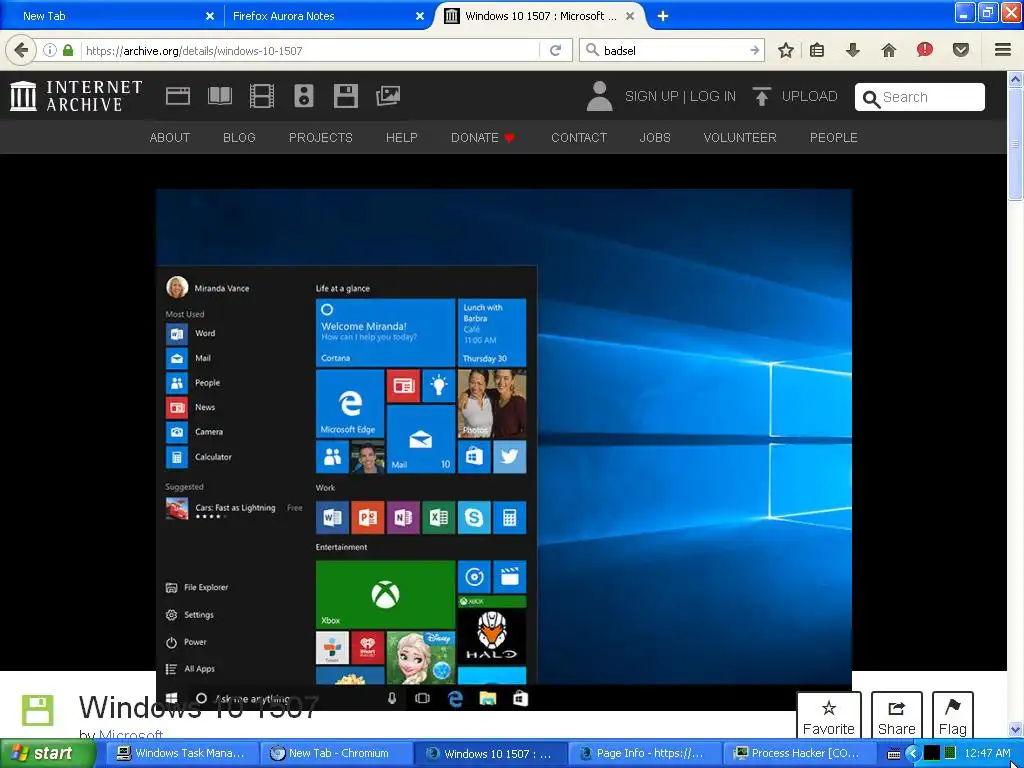Open the ABOUT menu item
The width and height of the screenshot is (1024, 768).
pyautogui.click(x=170, y=138)
